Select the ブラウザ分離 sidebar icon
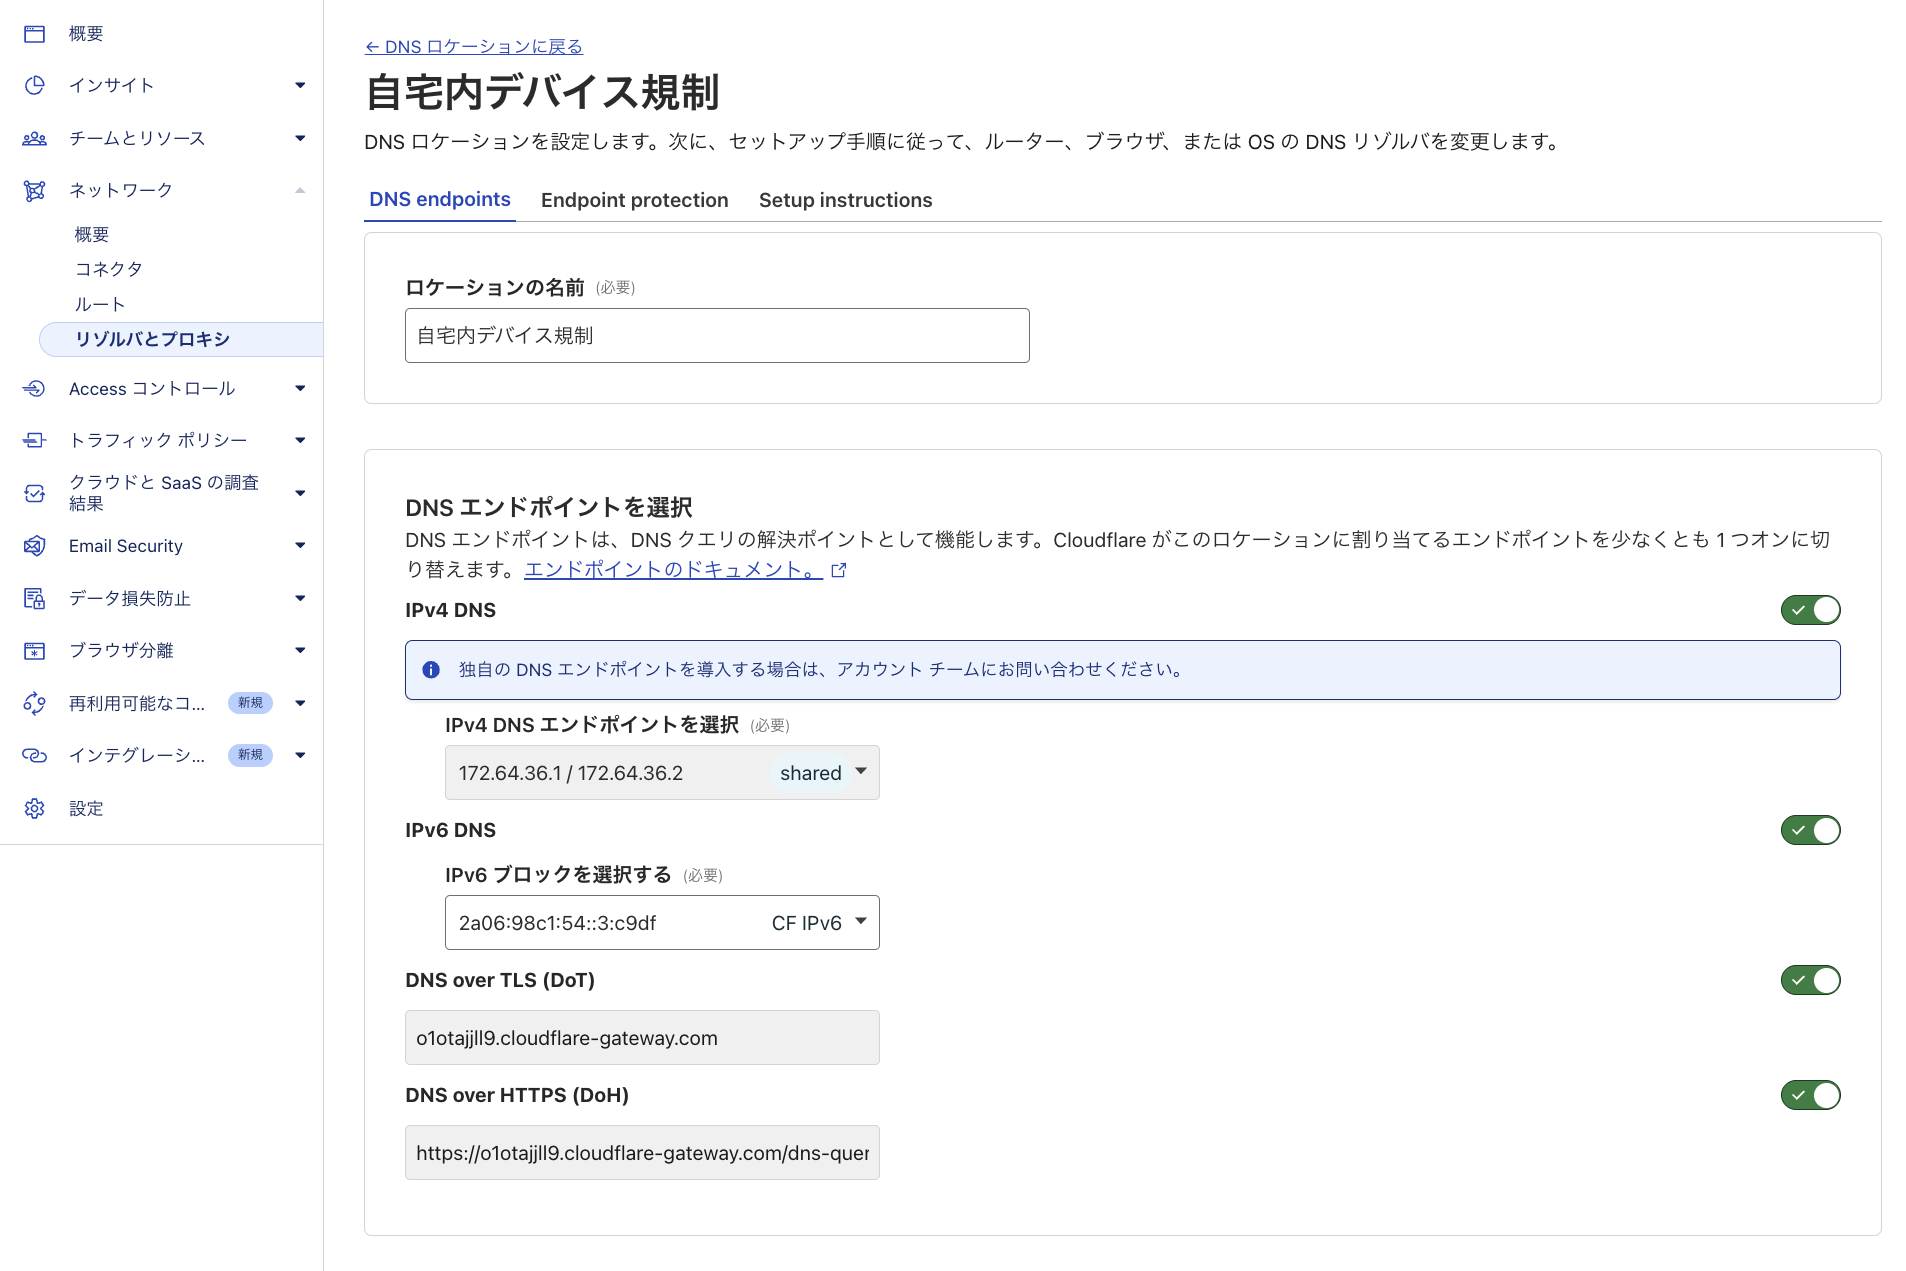 35,650
